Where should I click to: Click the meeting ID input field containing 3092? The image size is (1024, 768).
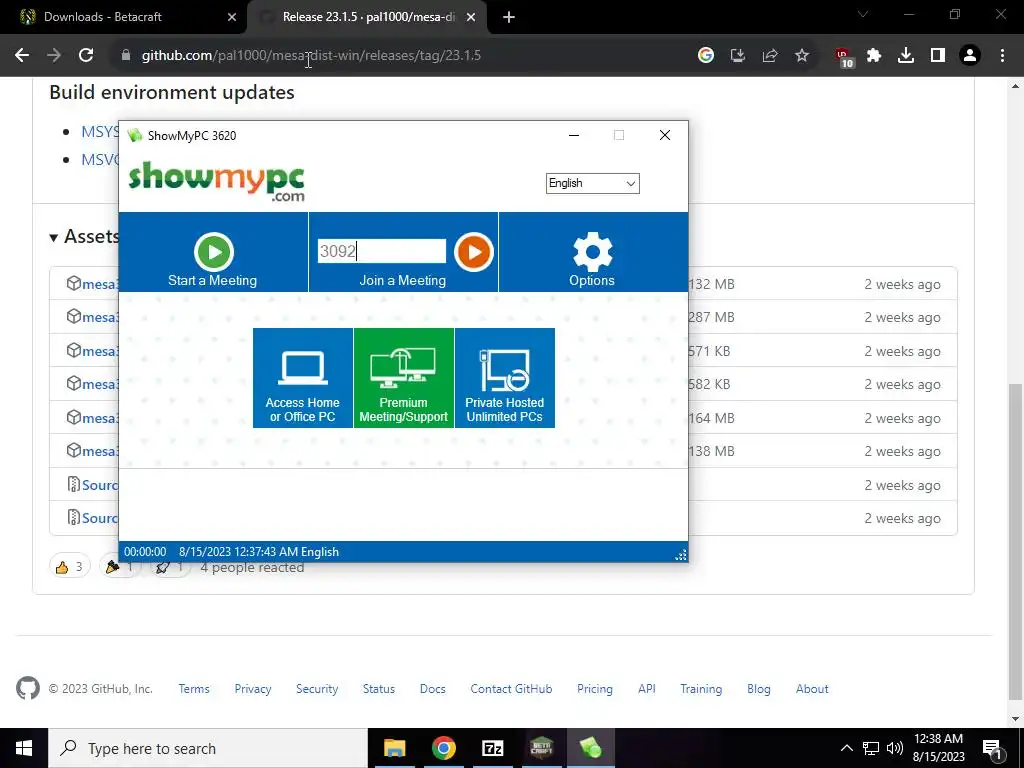click(382, 251)
